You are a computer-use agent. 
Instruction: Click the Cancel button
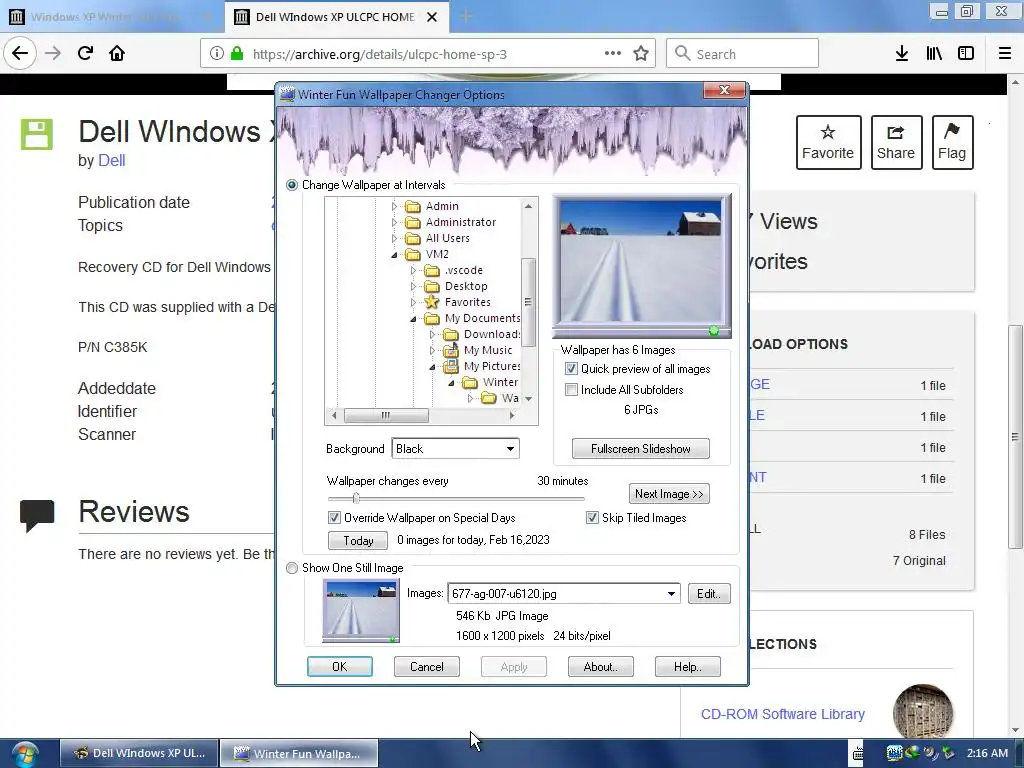click(x=426, y=667)
